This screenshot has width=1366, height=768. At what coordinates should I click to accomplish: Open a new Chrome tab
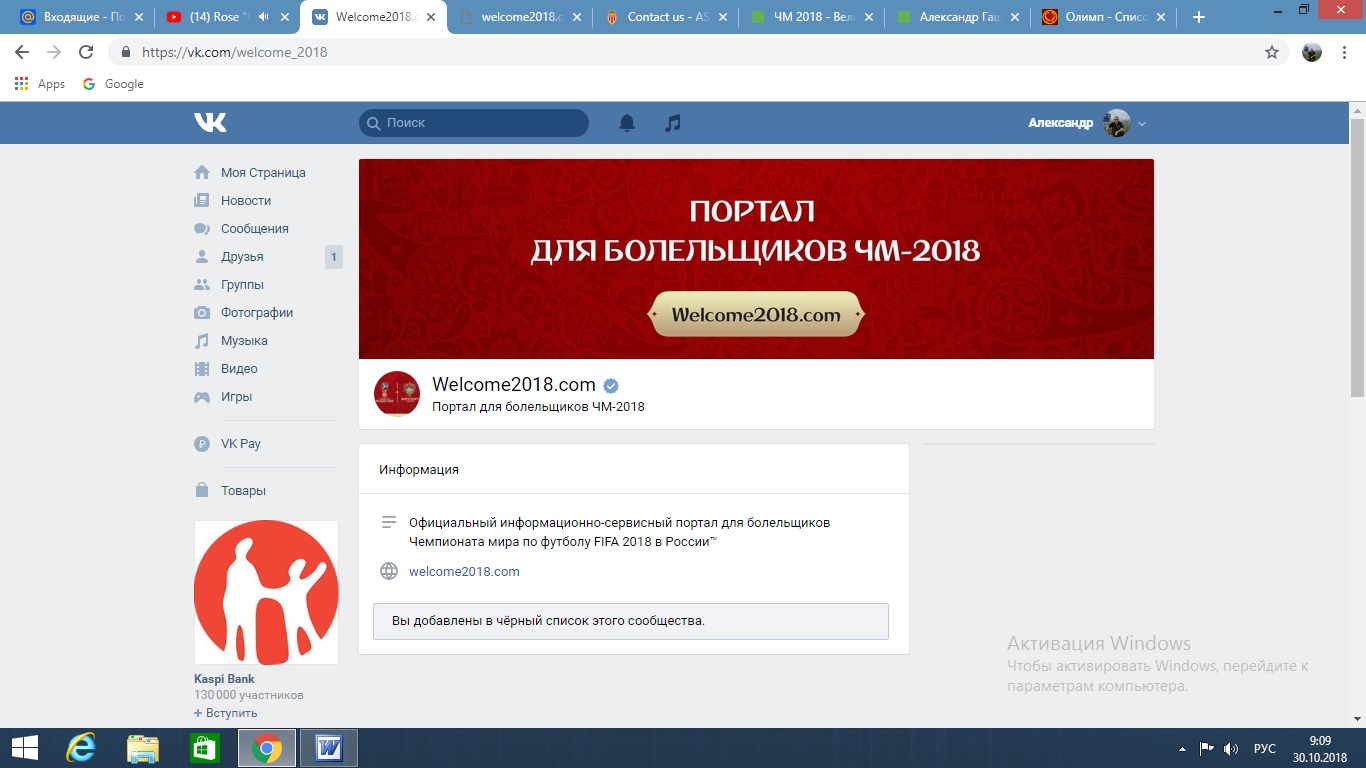pos(1199,17)
